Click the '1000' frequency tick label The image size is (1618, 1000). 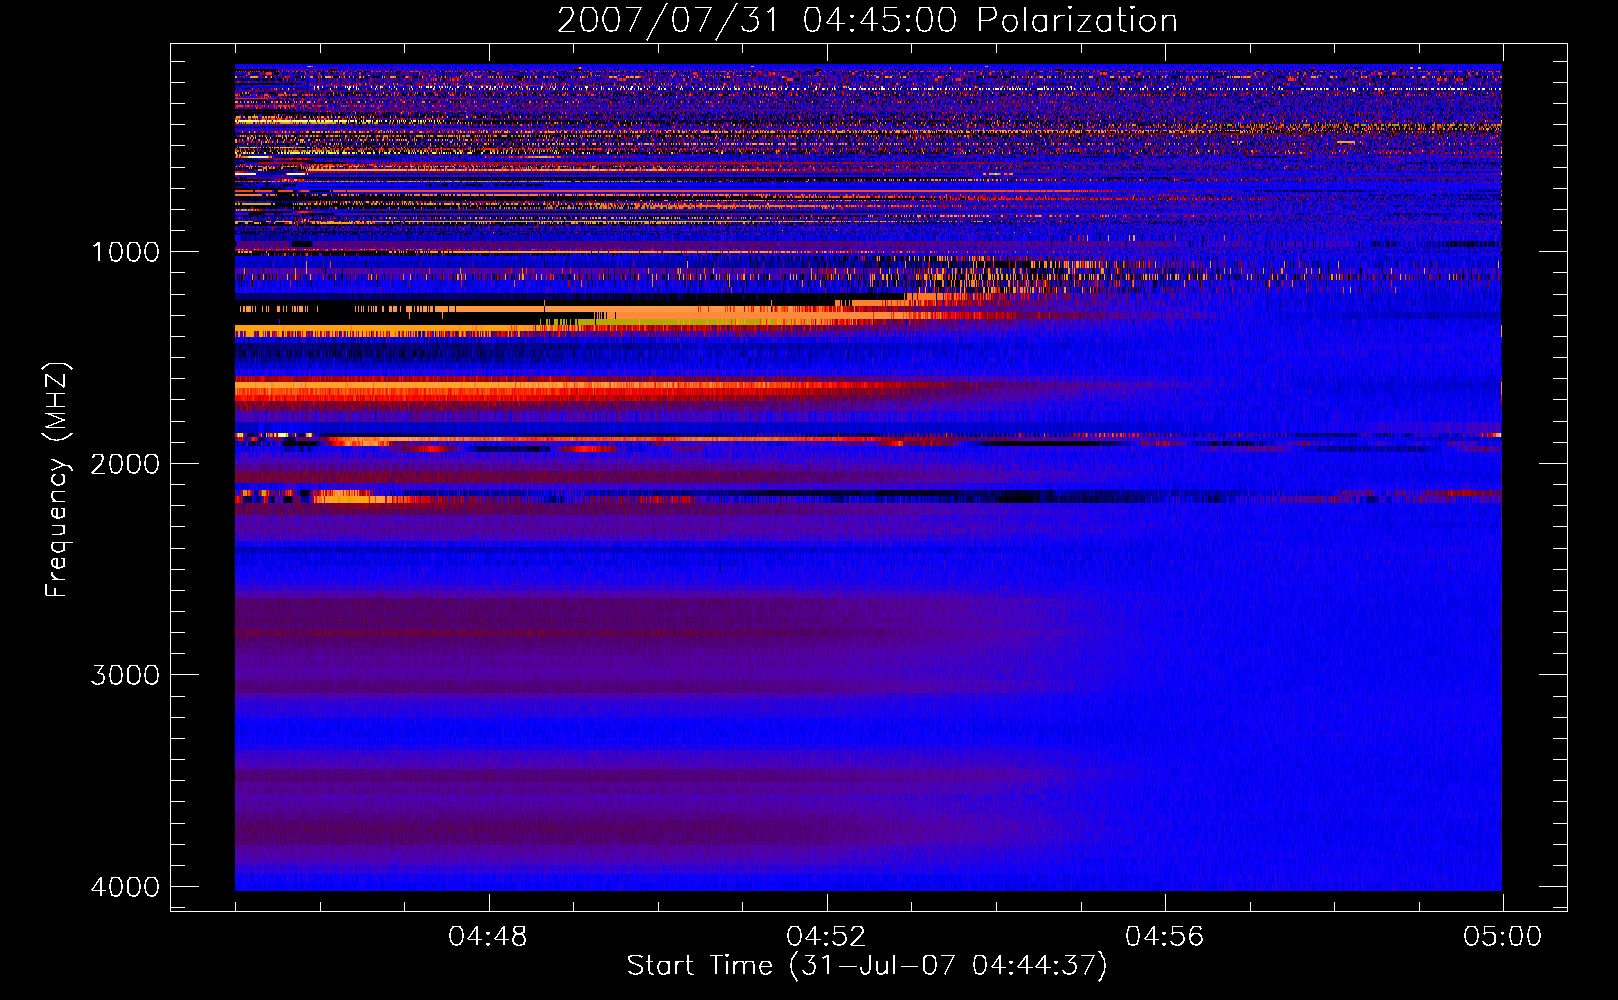point(125,251)
